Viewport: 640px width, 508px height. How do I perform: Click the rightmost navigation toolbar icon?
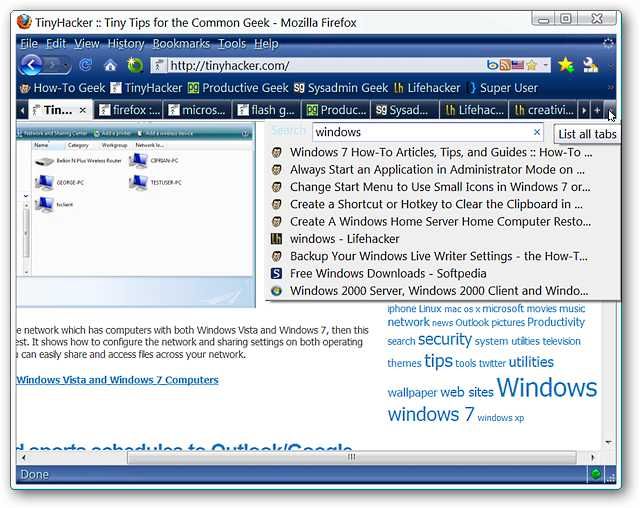coord(591,65)
